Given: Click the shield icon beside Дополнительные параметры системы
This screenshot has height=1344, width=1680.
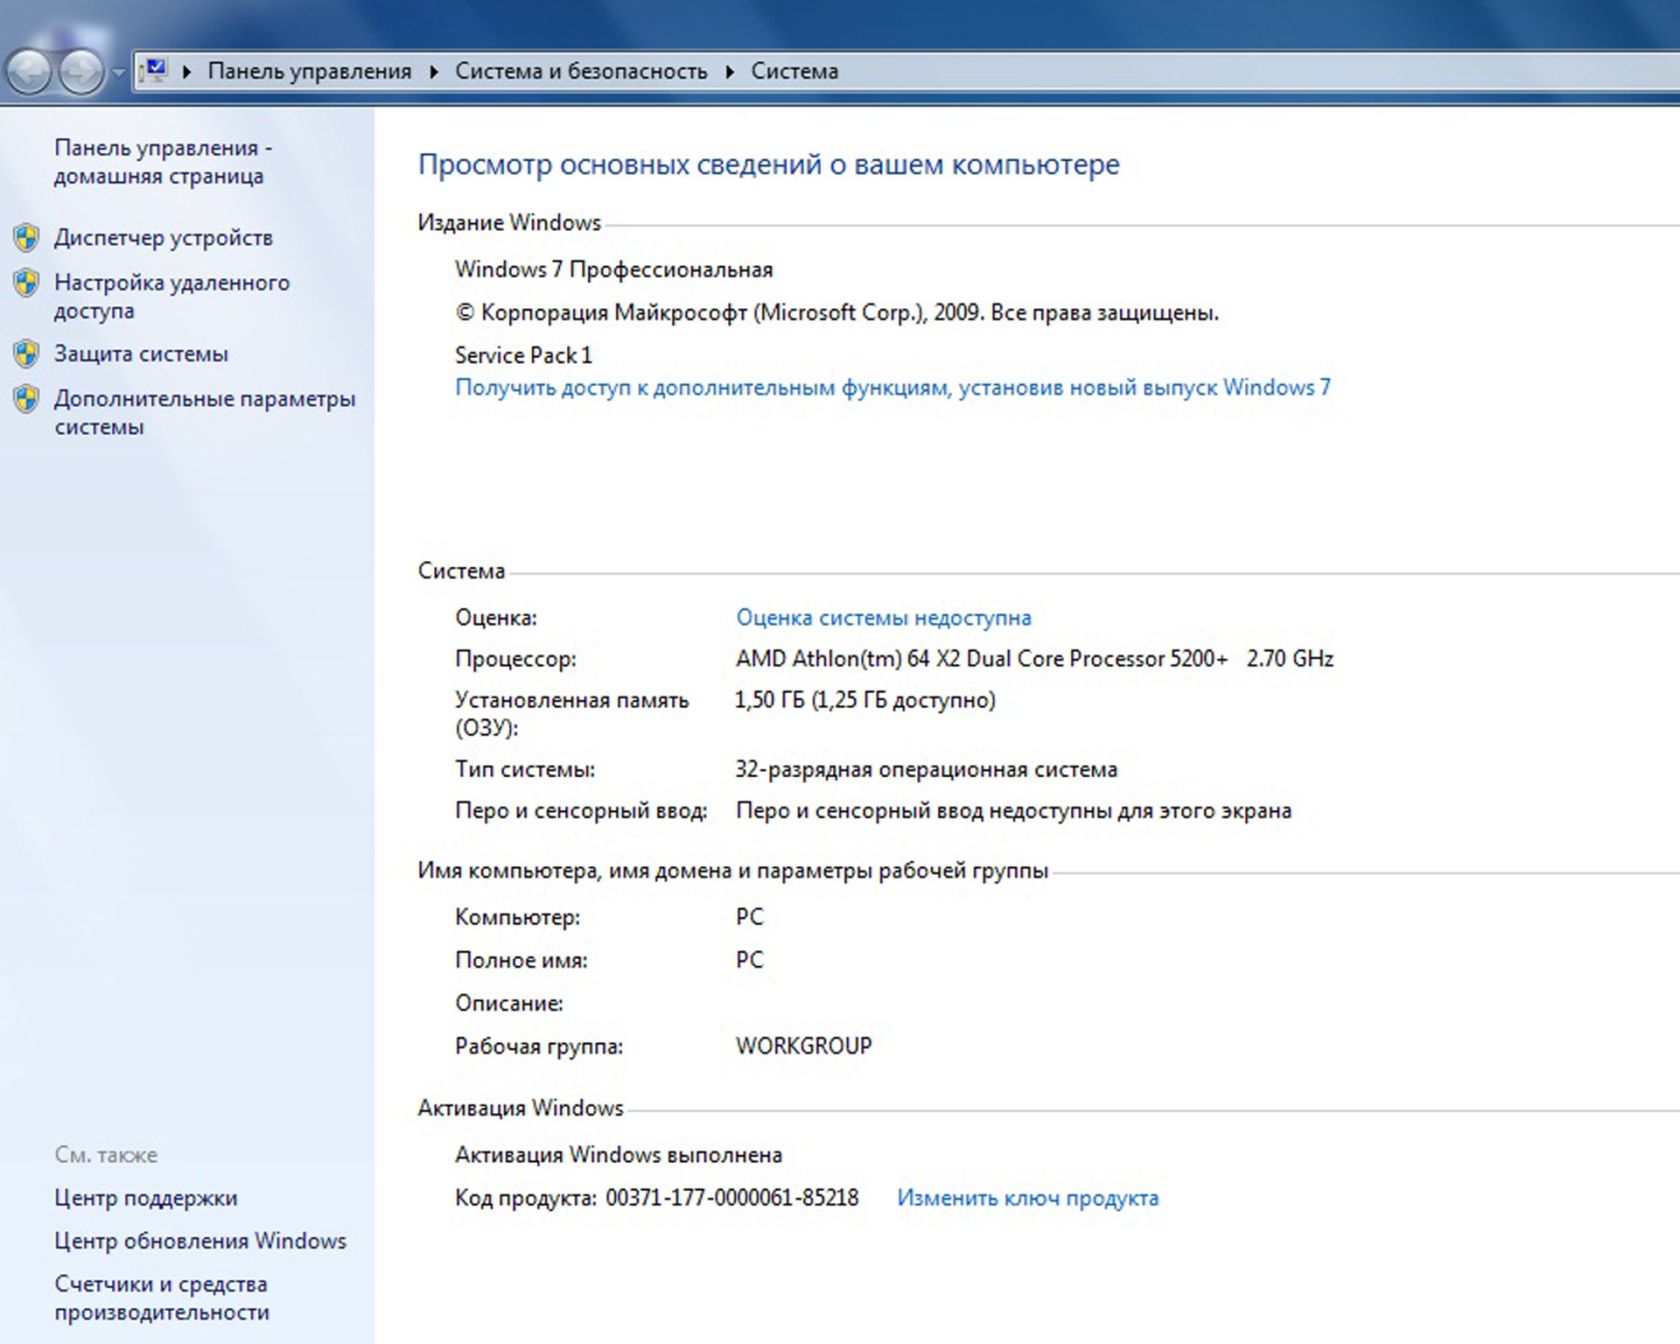Looking at the screenshot, I should [27, 399].
